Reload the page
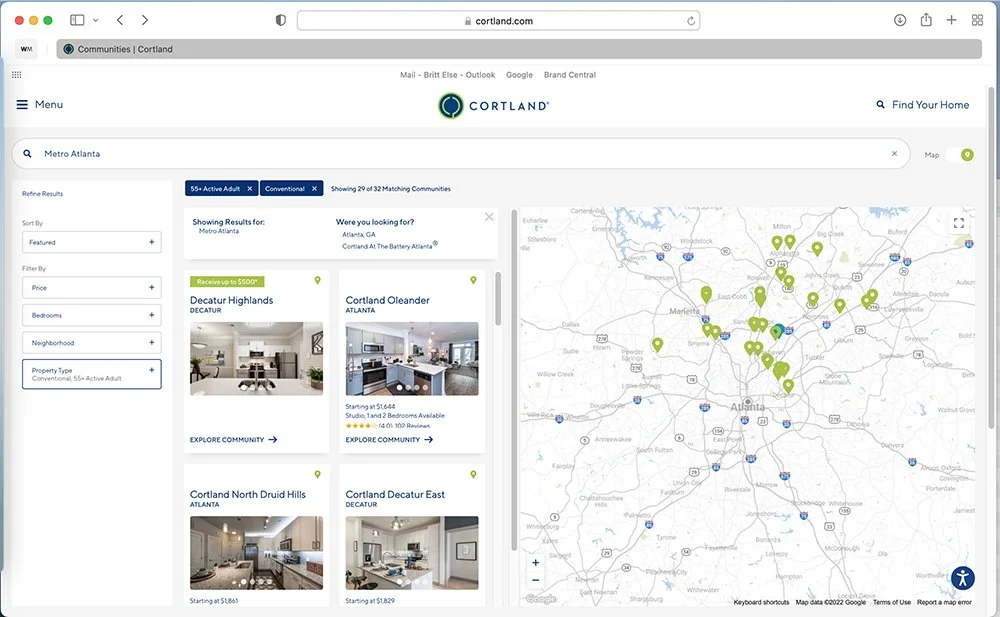 tap(691, 21)
